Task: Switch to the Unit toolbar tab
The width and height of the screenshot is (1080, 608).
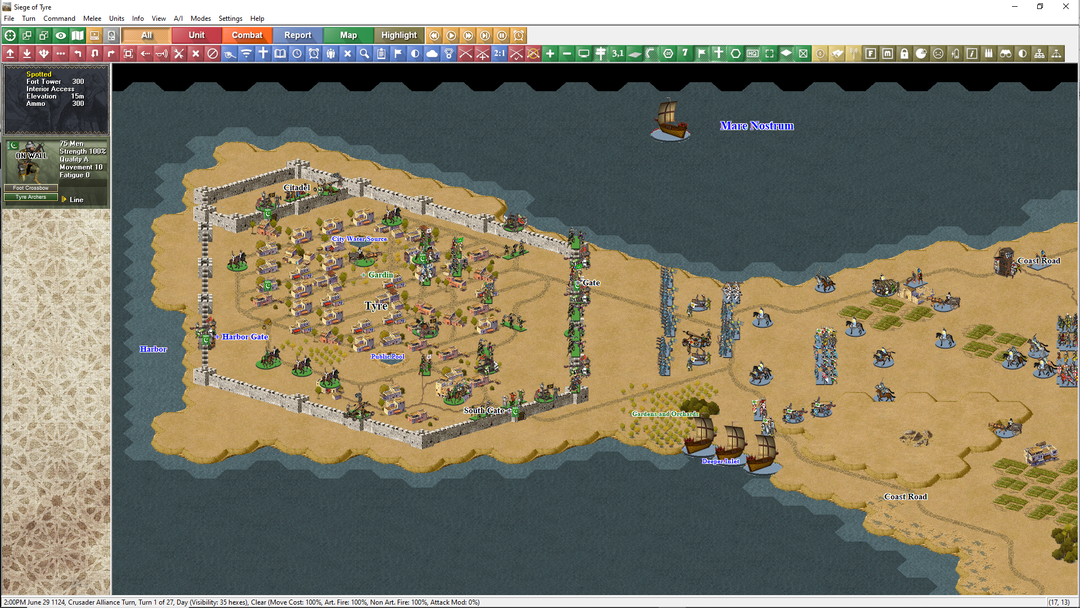Action: click(196, 35)
